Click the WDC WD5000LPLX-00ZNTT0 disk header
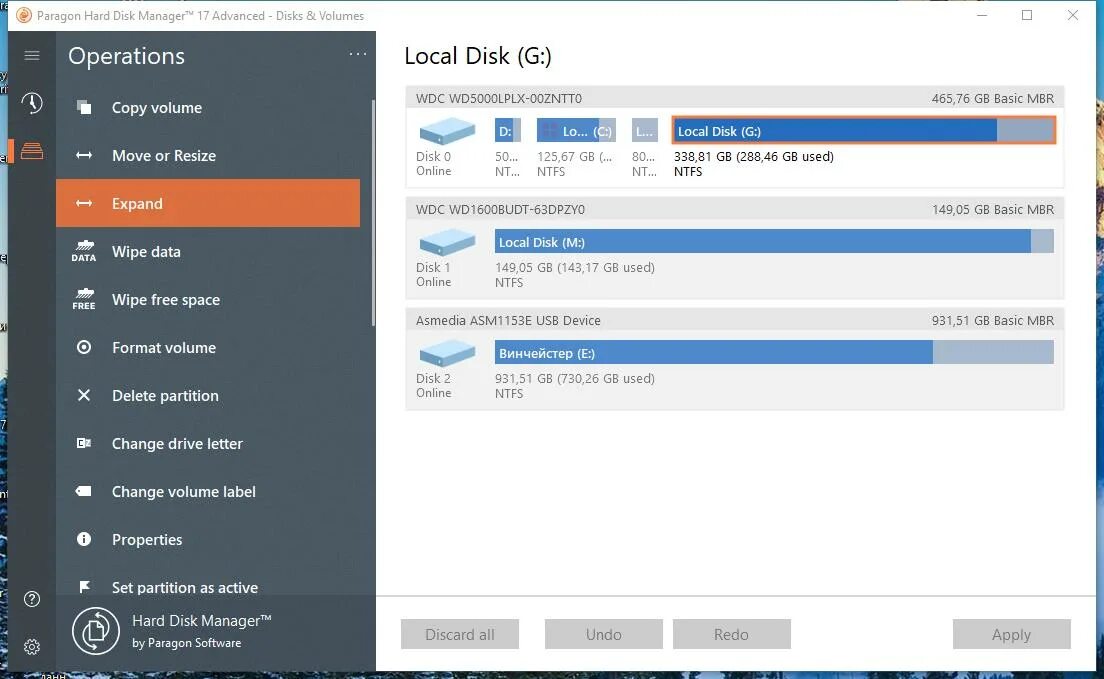Viewport: 1104px width, 679px height. [x=734, y=98]
